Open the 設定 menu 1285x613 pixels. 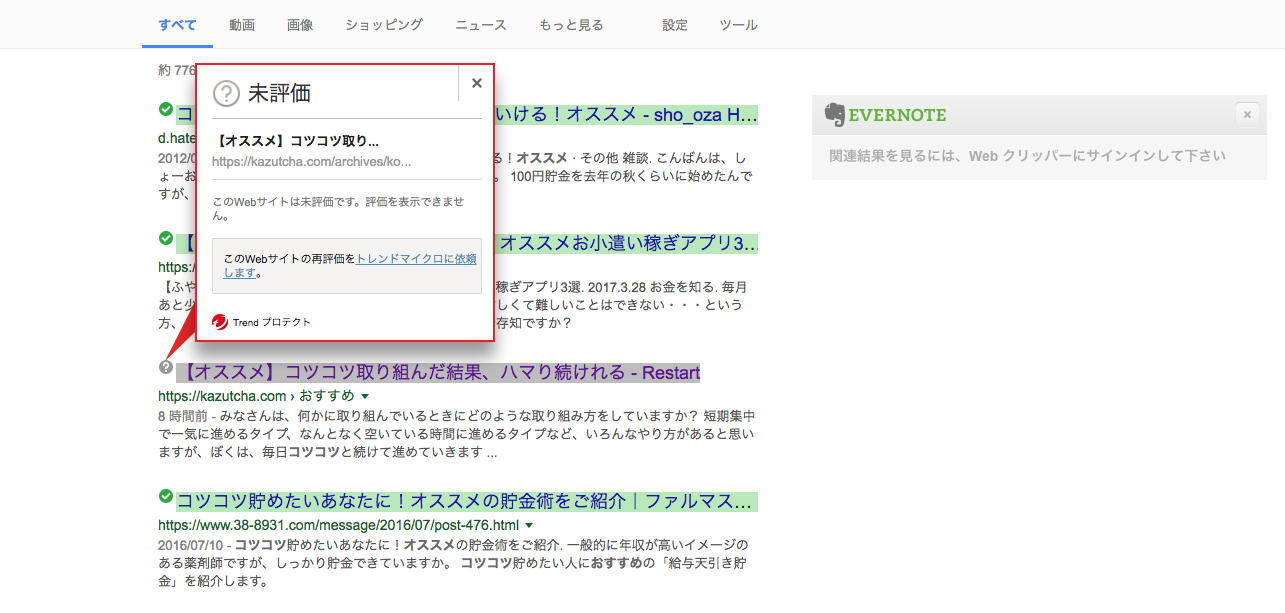point(675,25)
